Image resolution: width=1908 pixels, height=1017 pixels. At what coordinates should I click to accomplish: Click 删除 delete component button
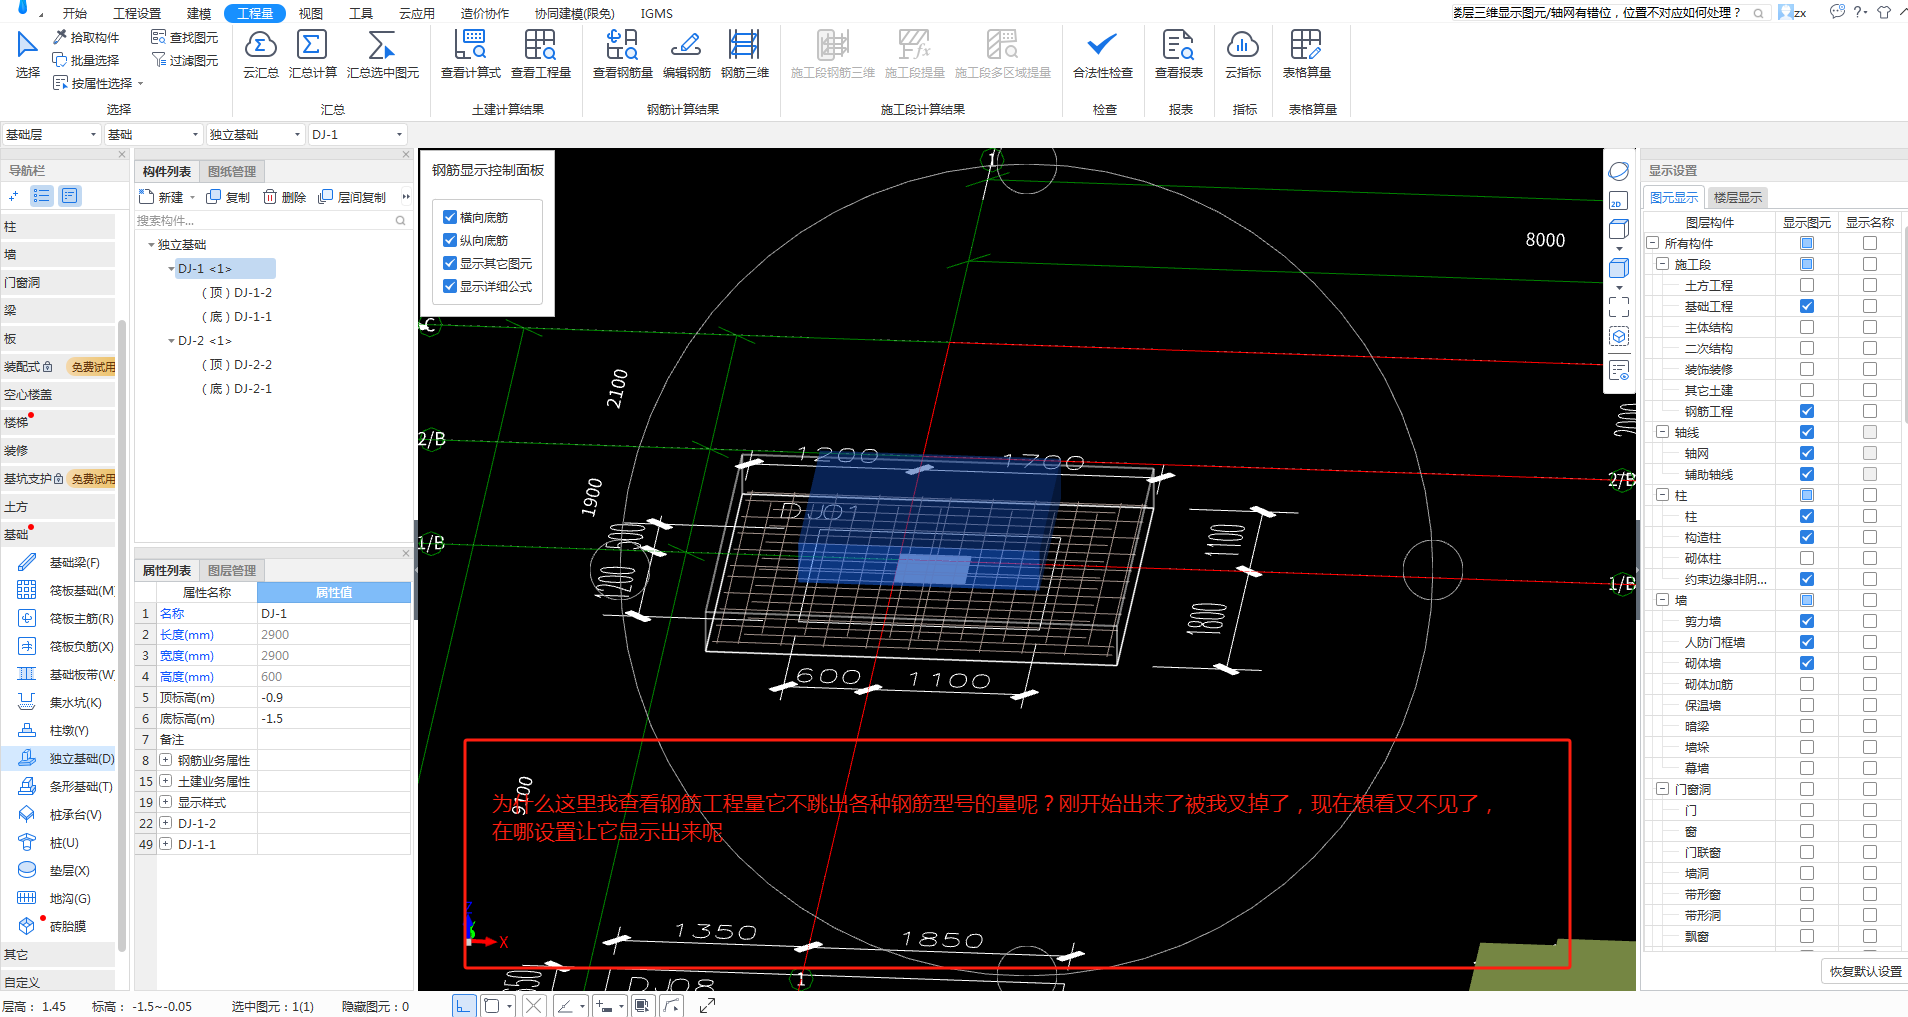pyautogui.click(x=284, y=197)
